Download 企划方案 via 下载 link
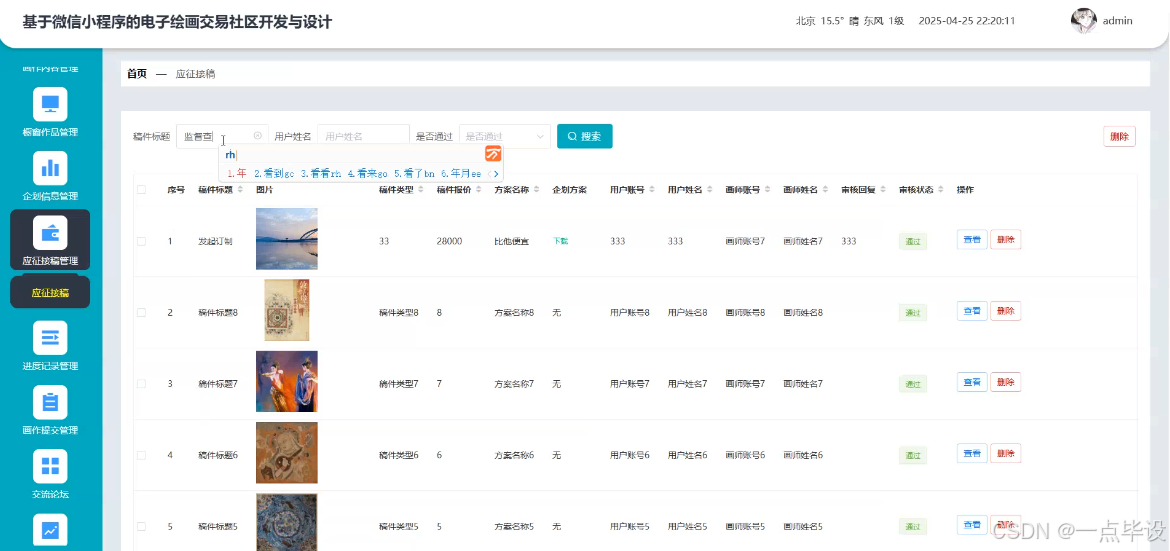 (560, 241)
